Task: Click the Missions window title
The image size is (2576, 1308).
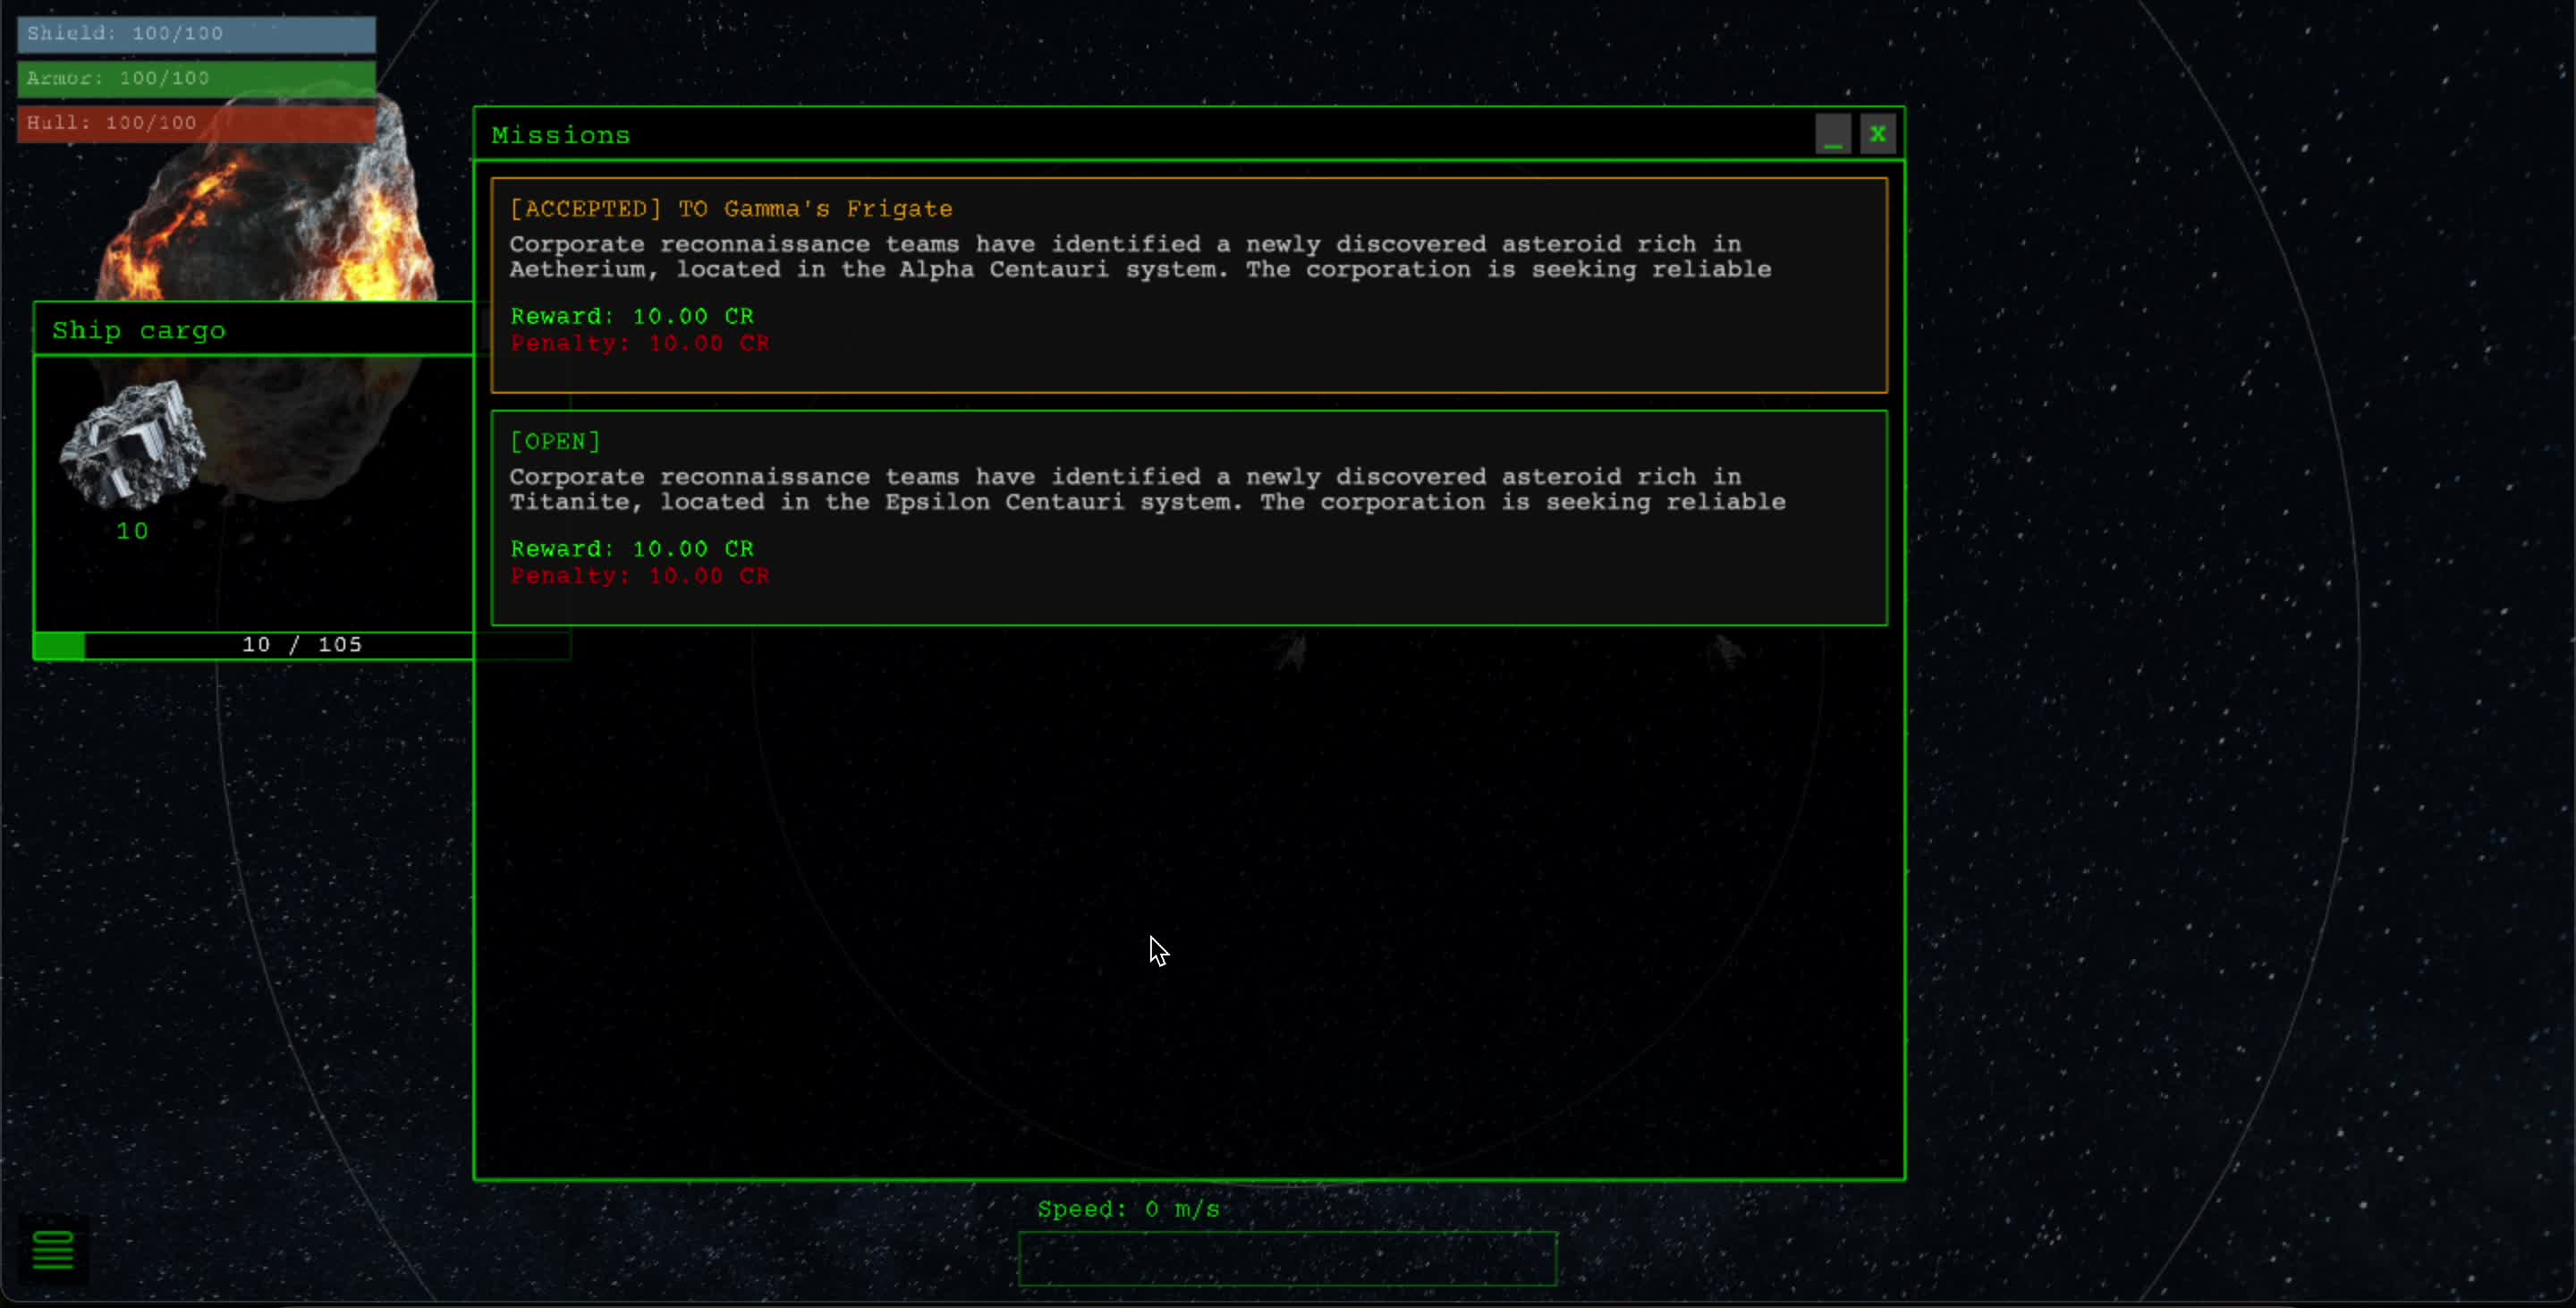Action: click(561, 135)
